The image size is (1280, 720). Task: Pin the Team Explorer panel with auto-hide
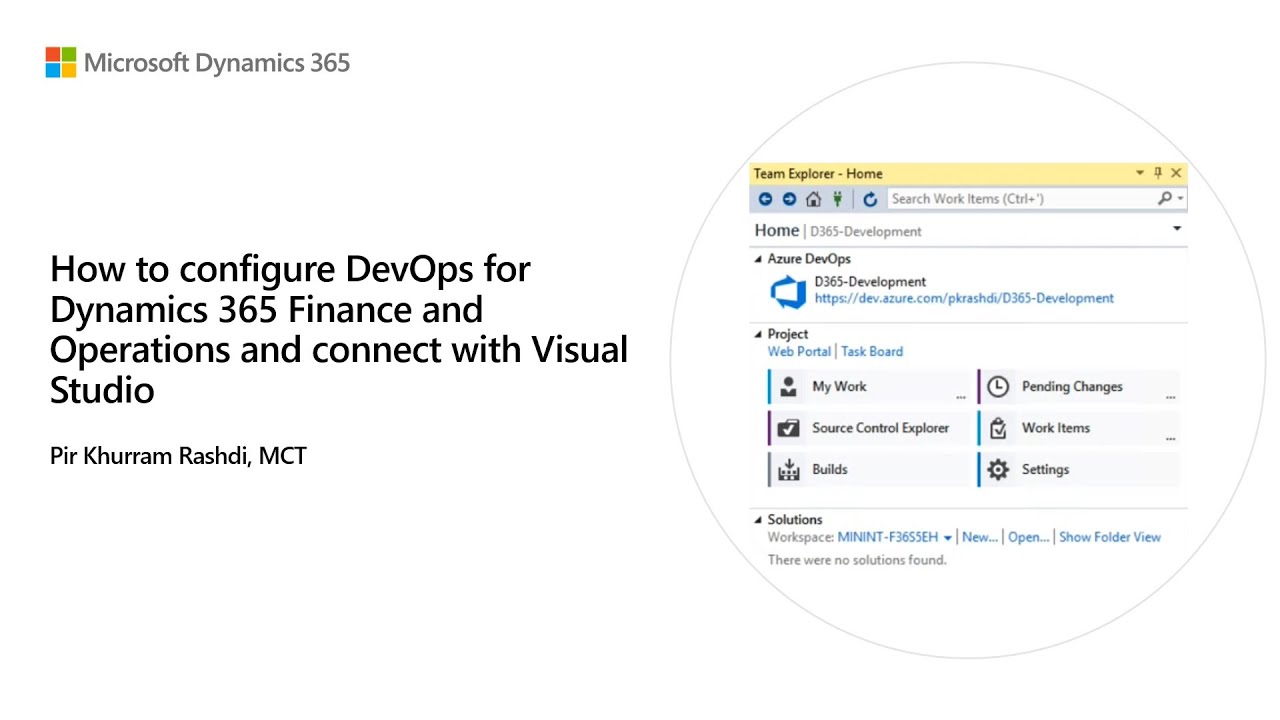click(1158, 173)
